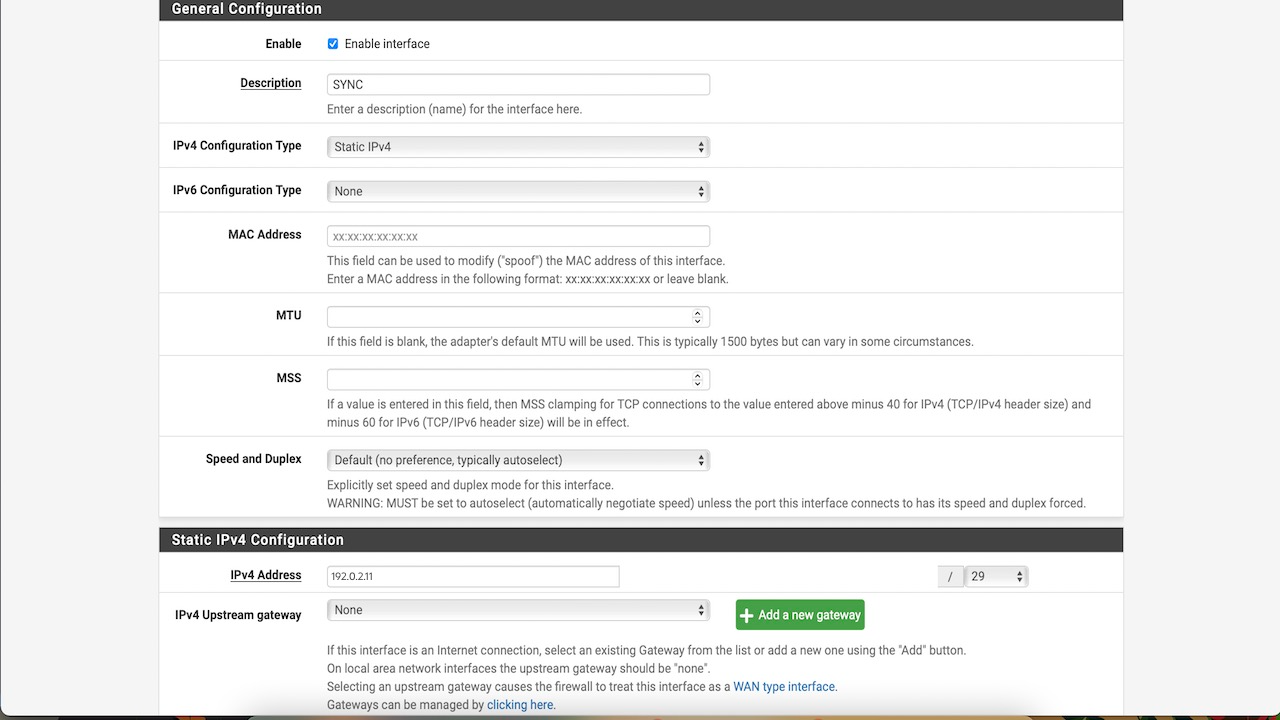Click the underlined Description field label

pyautogui.click(x=270, y=83)
